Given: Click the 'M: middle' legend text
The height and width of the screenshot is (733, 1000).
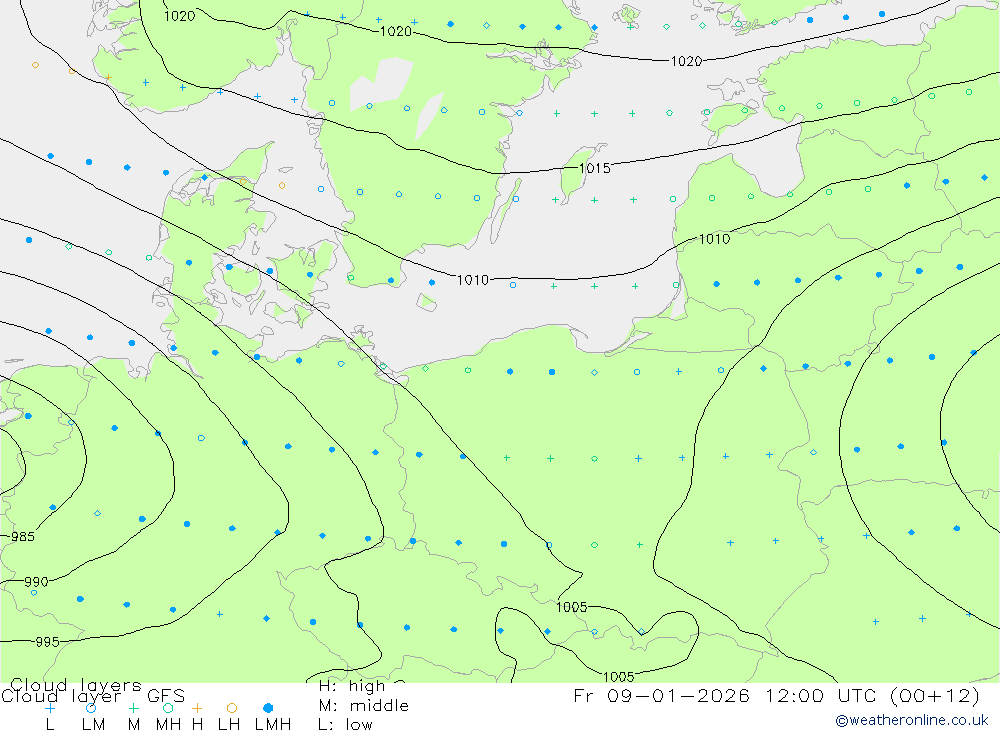Looking at the screenshot, I should 364,706.
